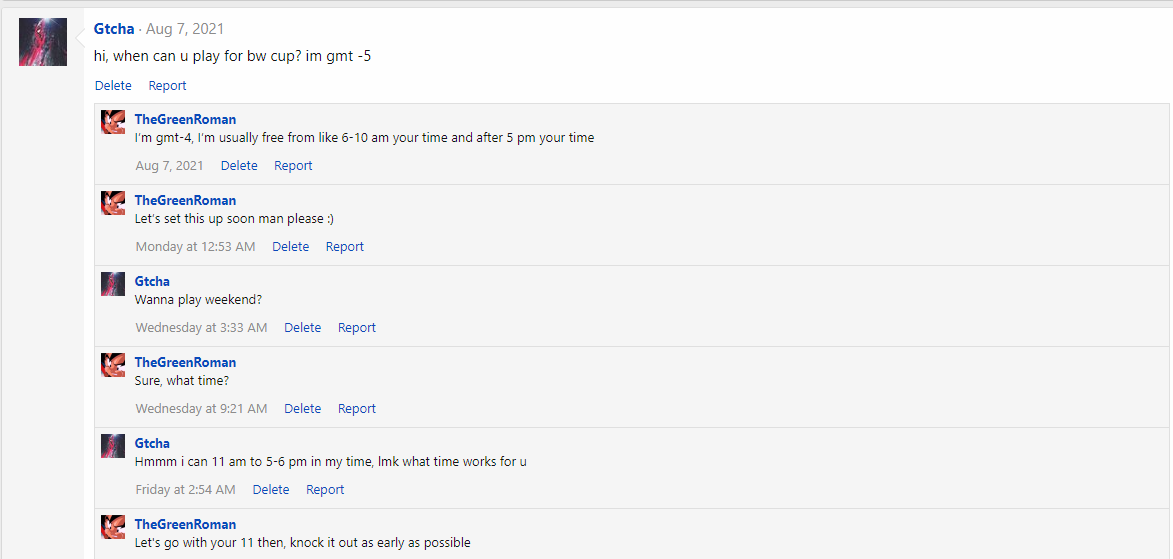Delete Gtcha's main profile post
Screen dimensions: 1173x559
pos(113,86)
